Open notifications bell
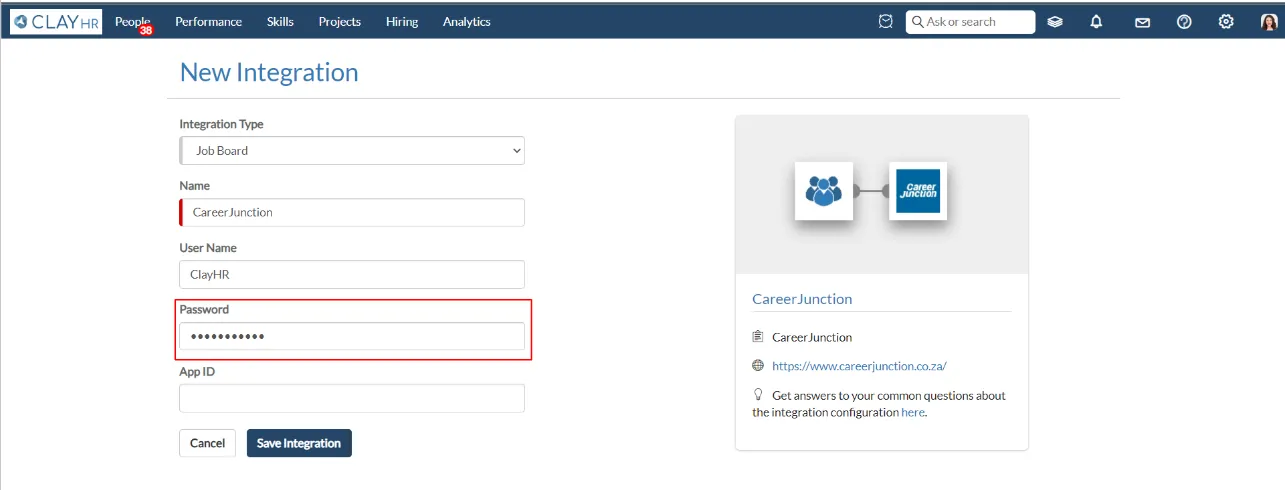Viewport: 1285px width, 490px height. pos(1096,22)
